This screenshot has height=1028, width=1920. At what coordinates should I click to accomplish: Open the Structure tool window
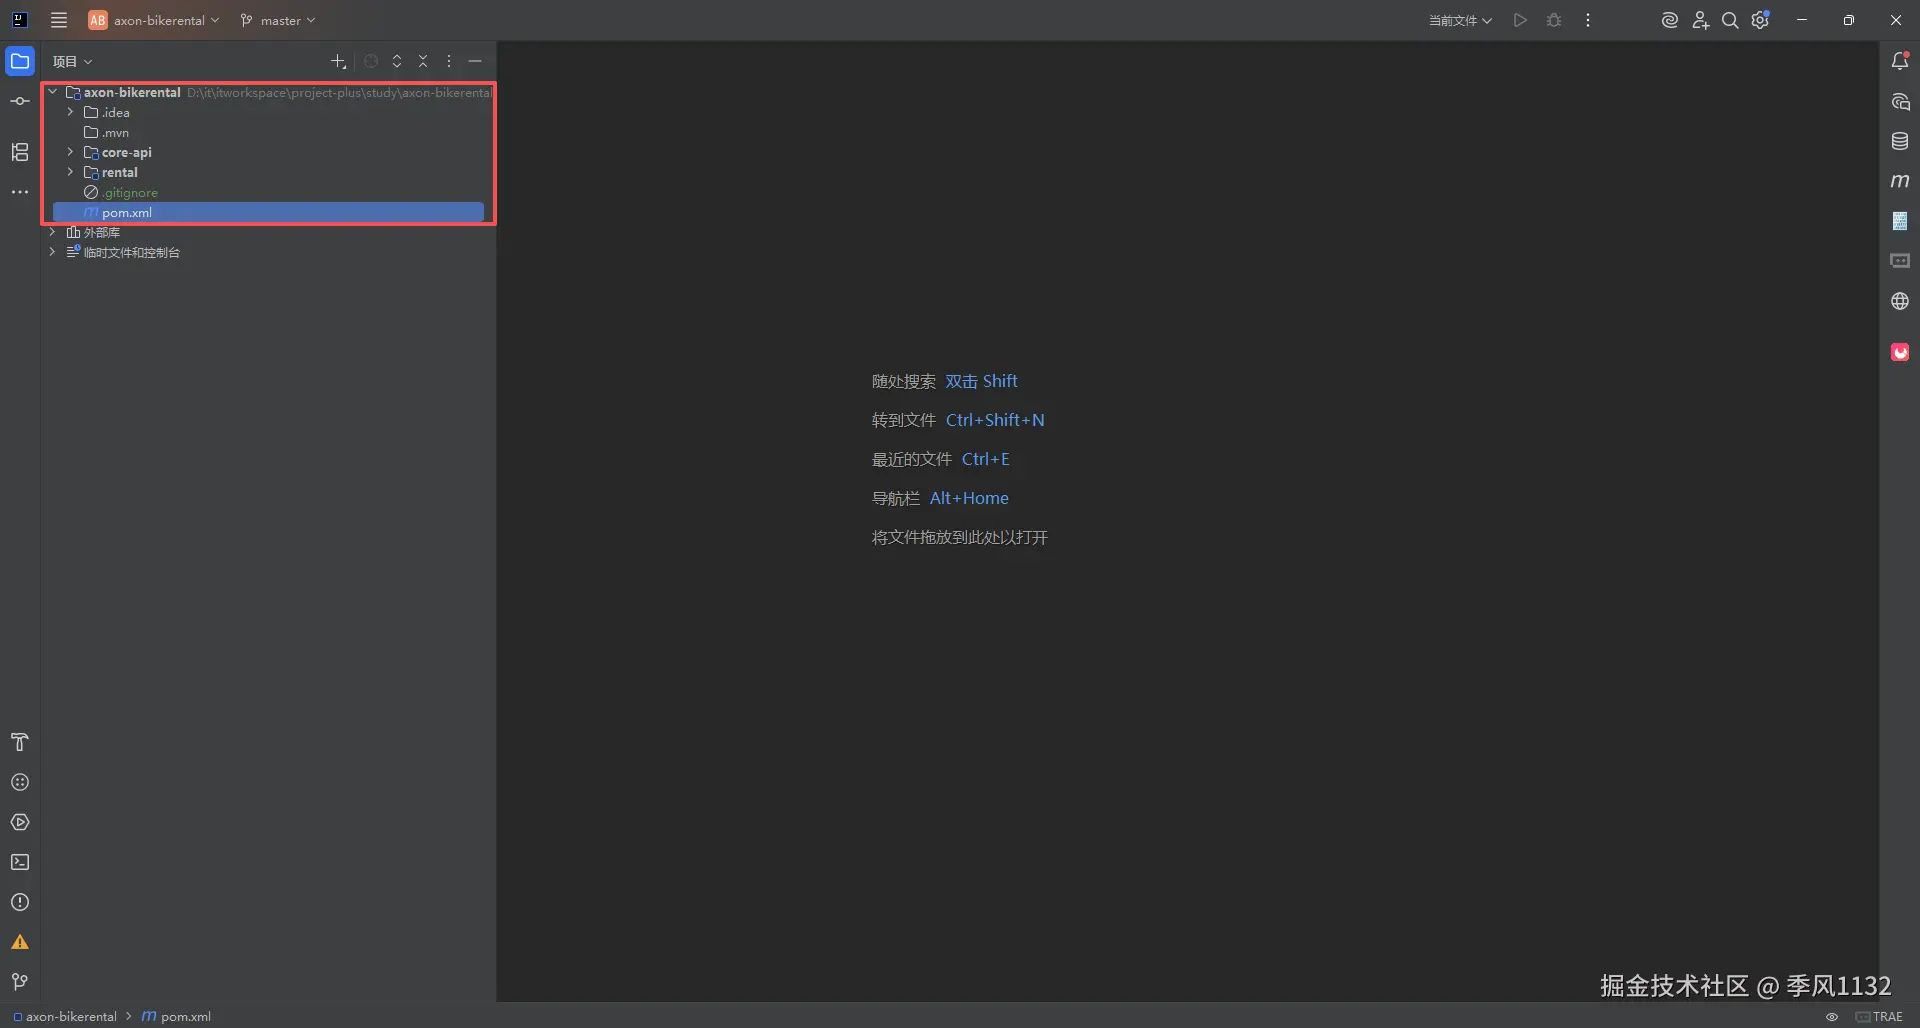20,152
